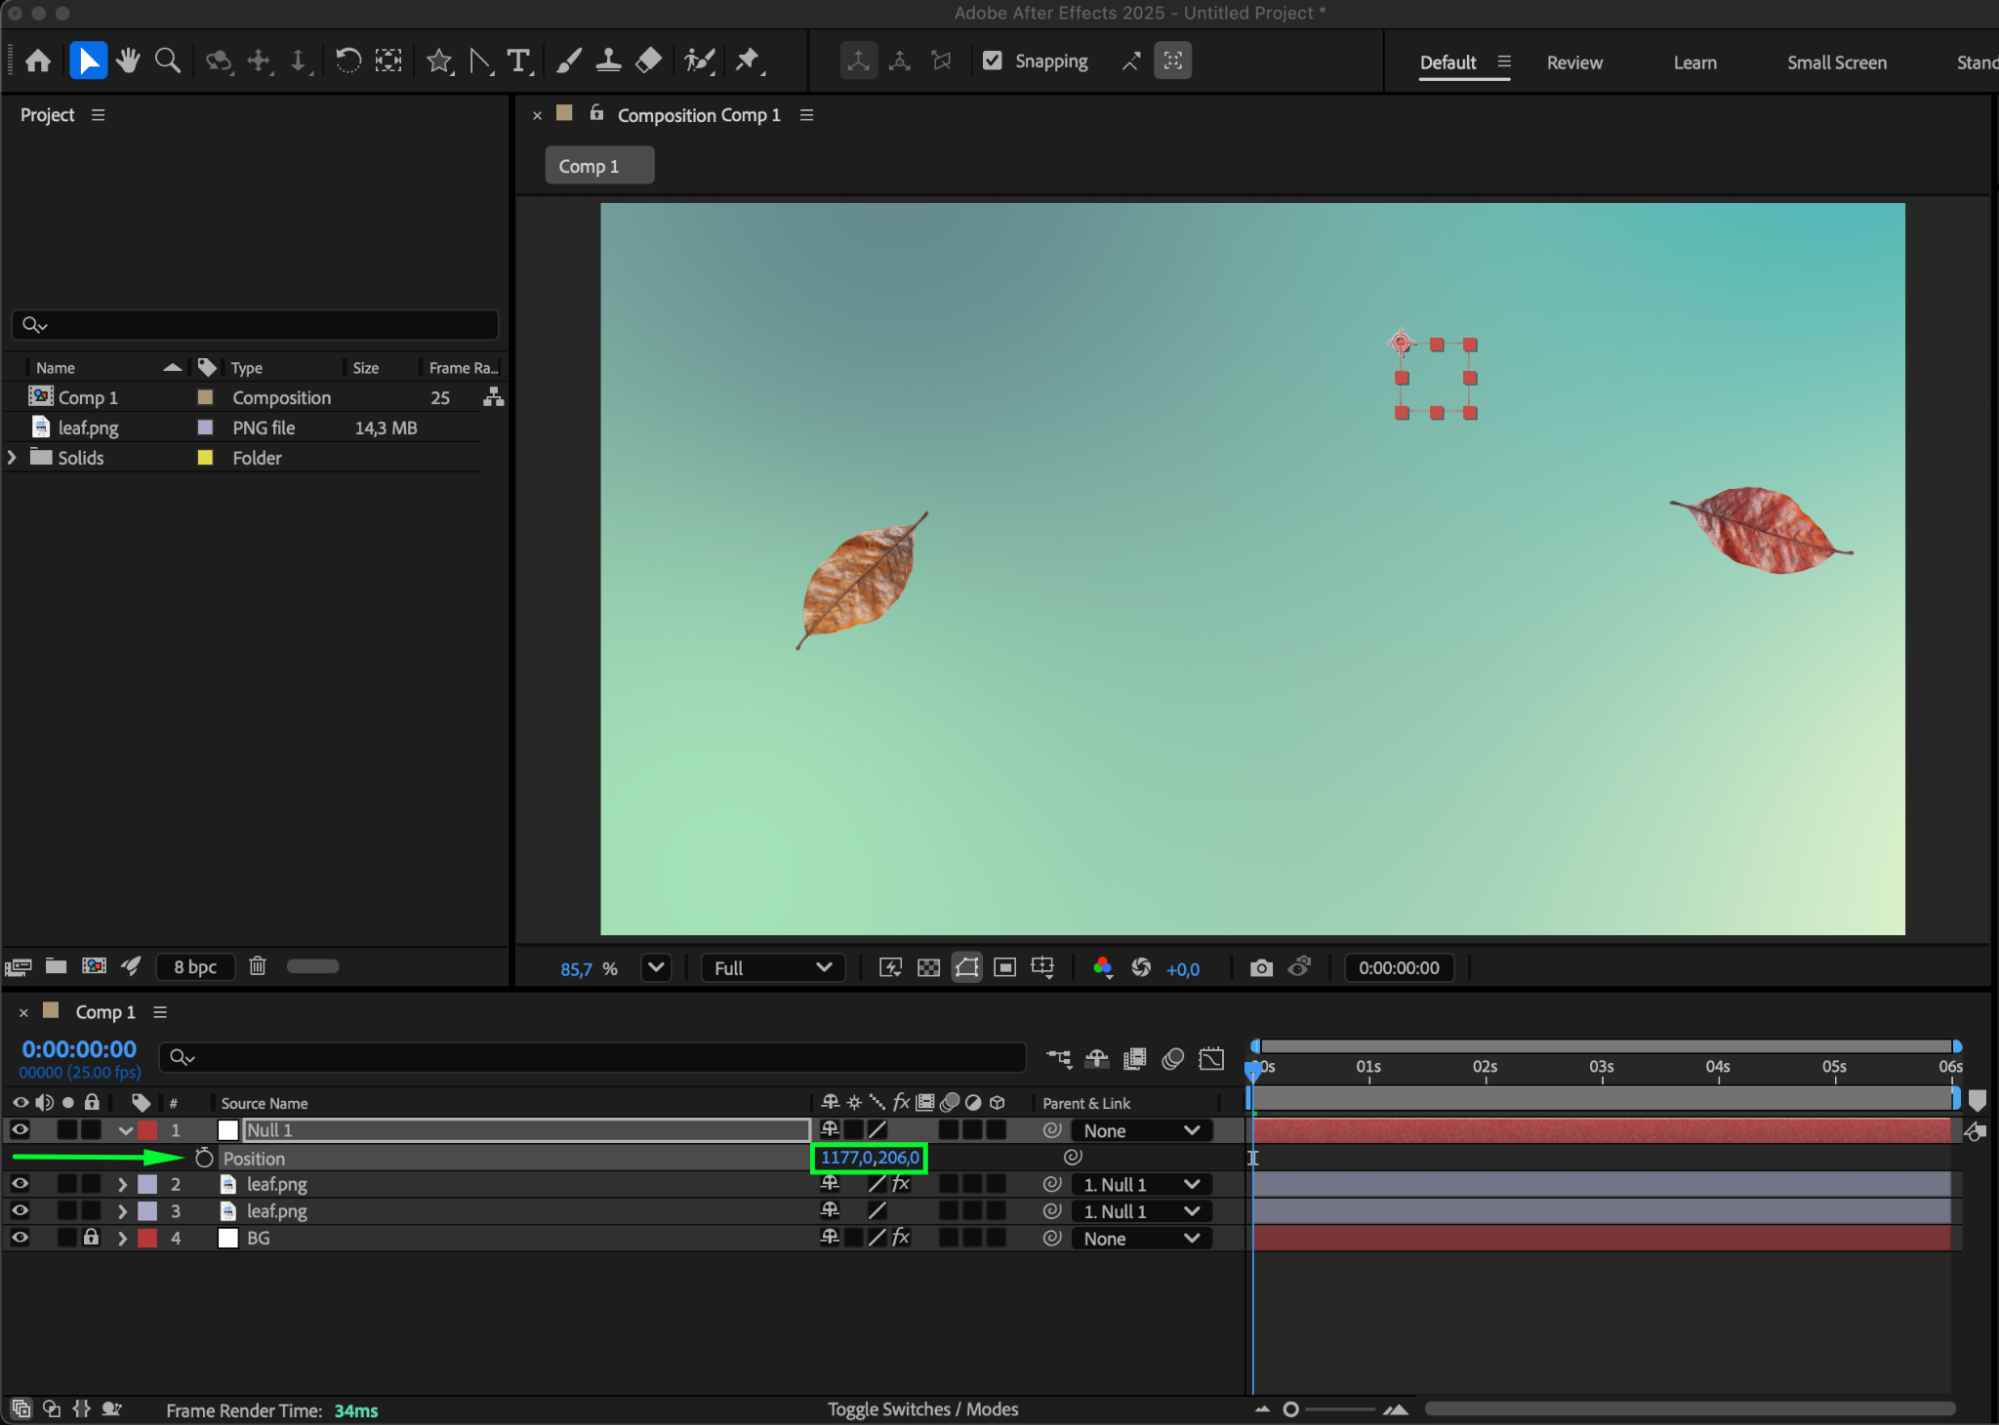Select the Zoom magnifier tool
Image resolution: width=1999 pixels, height=1426 pixels.
click(x=168, y=61)
